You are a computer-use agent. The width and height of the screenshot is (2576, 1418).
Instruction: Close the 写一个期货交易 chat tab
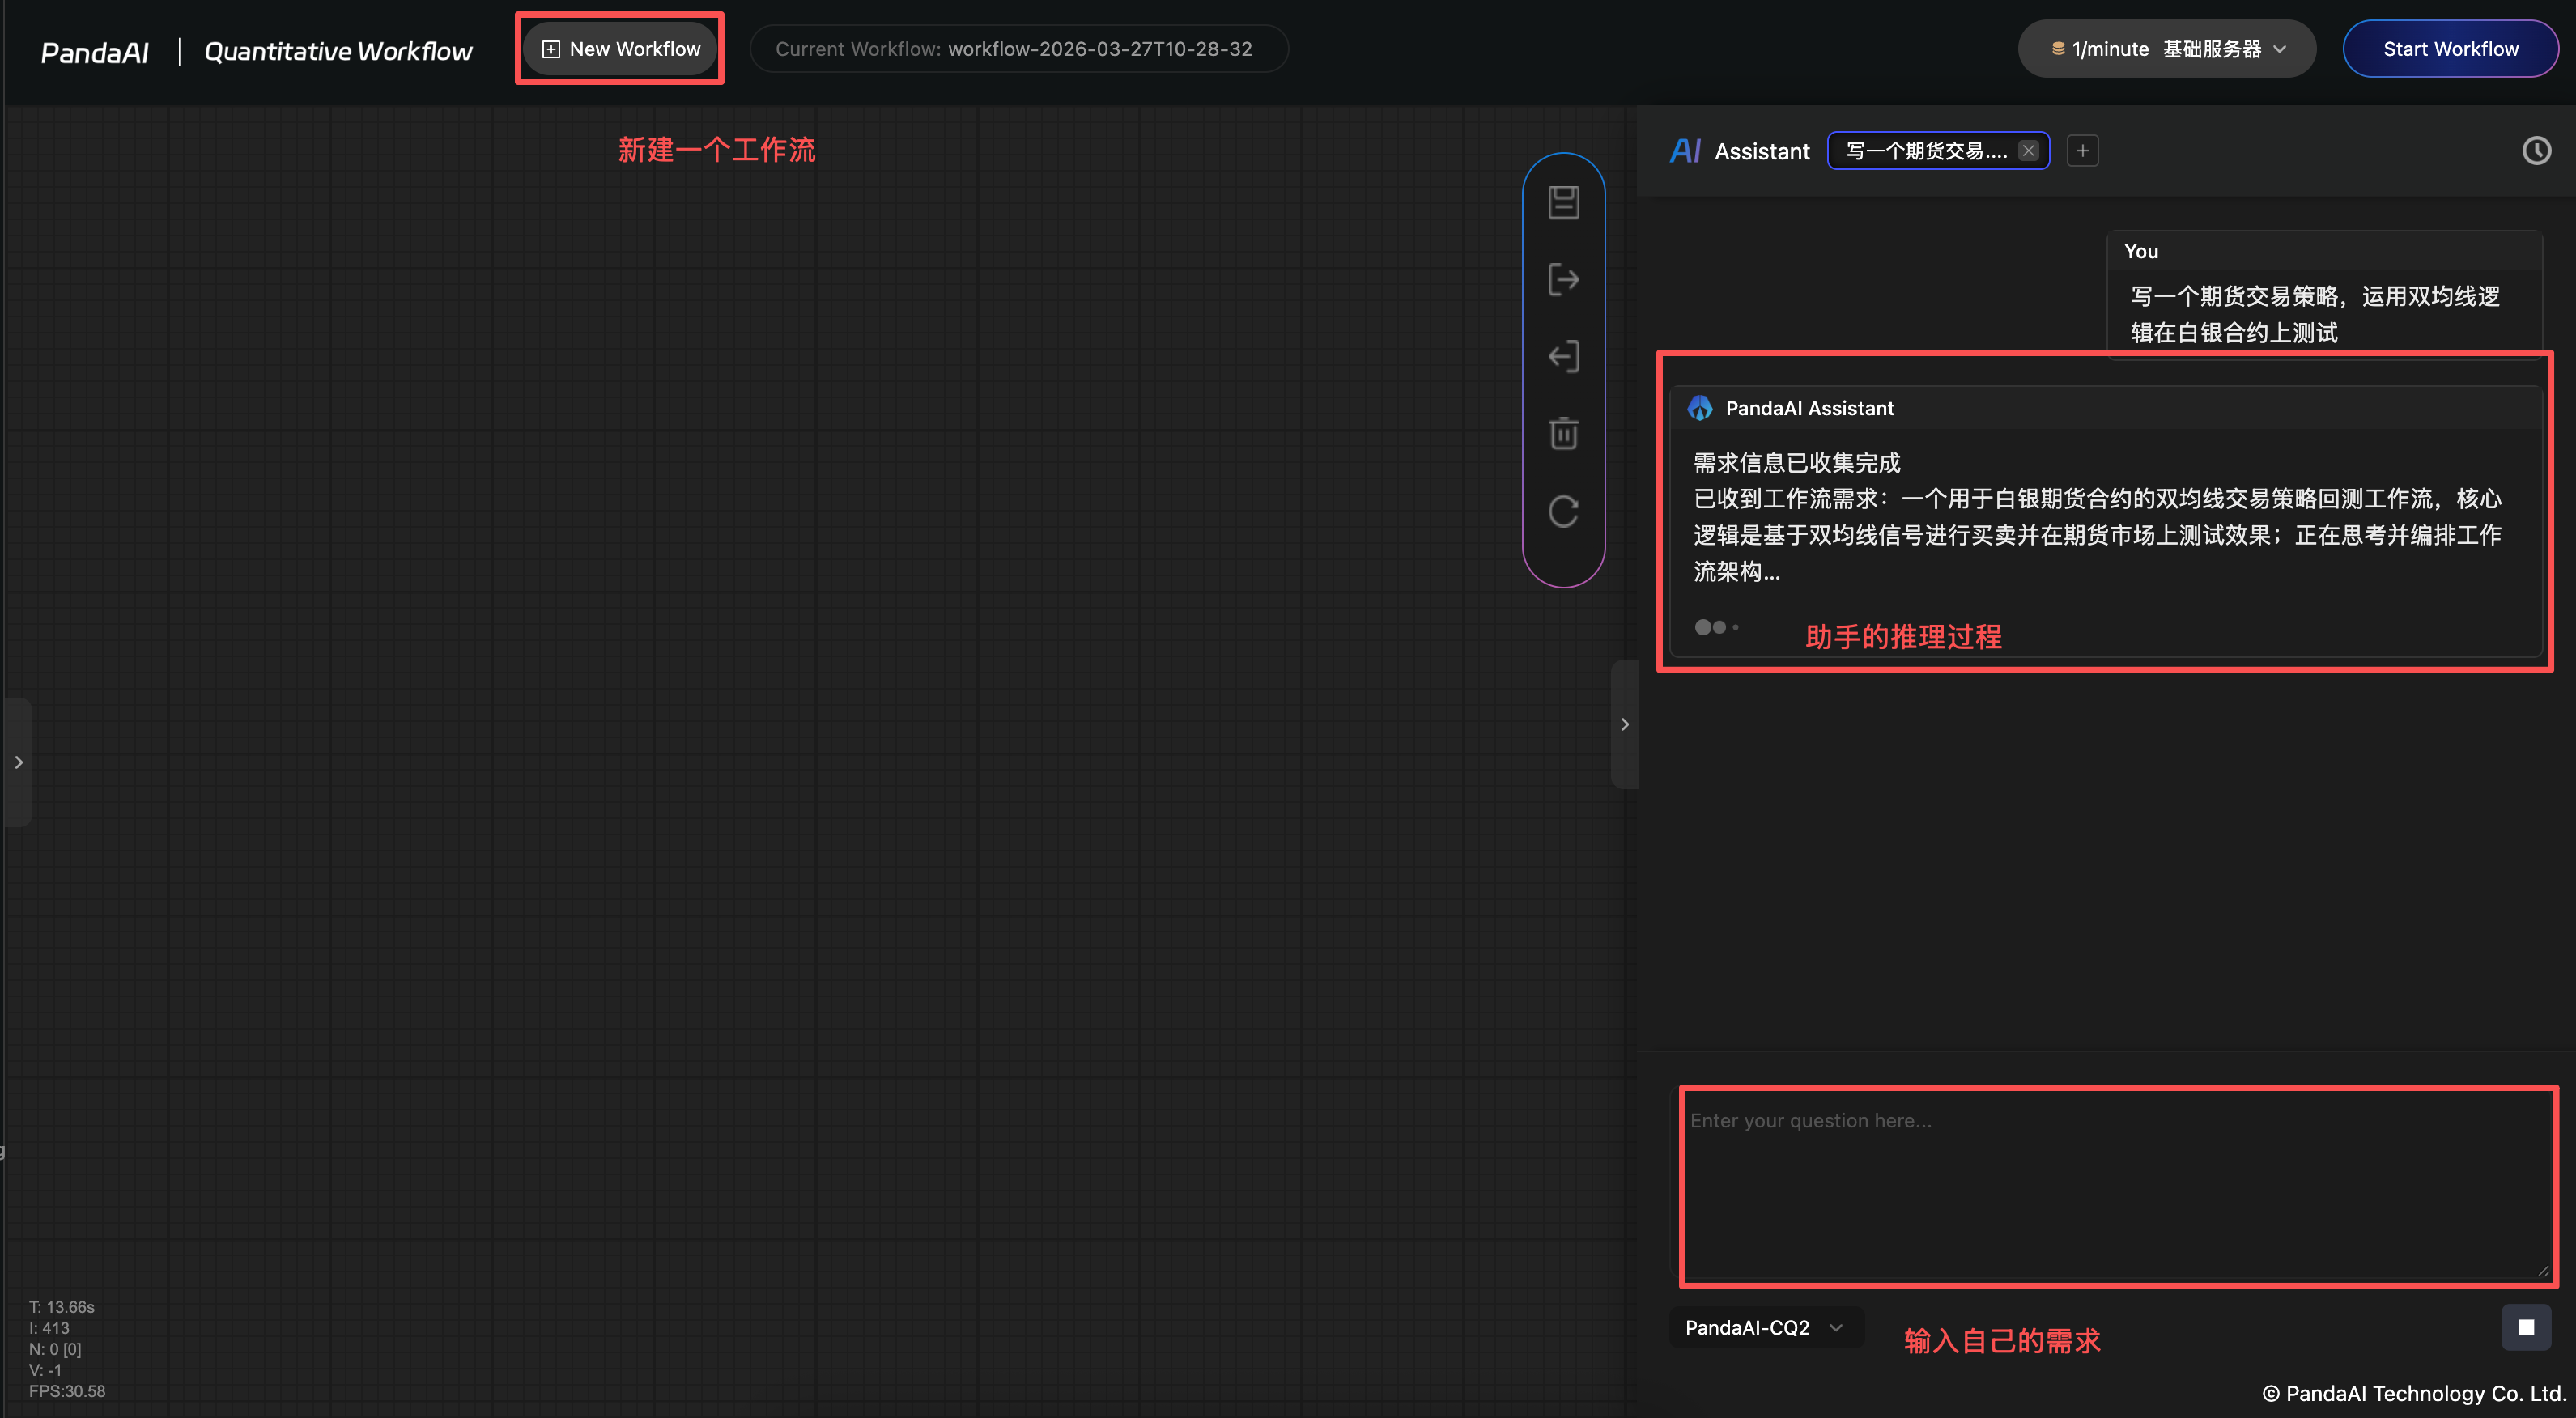2028,151
